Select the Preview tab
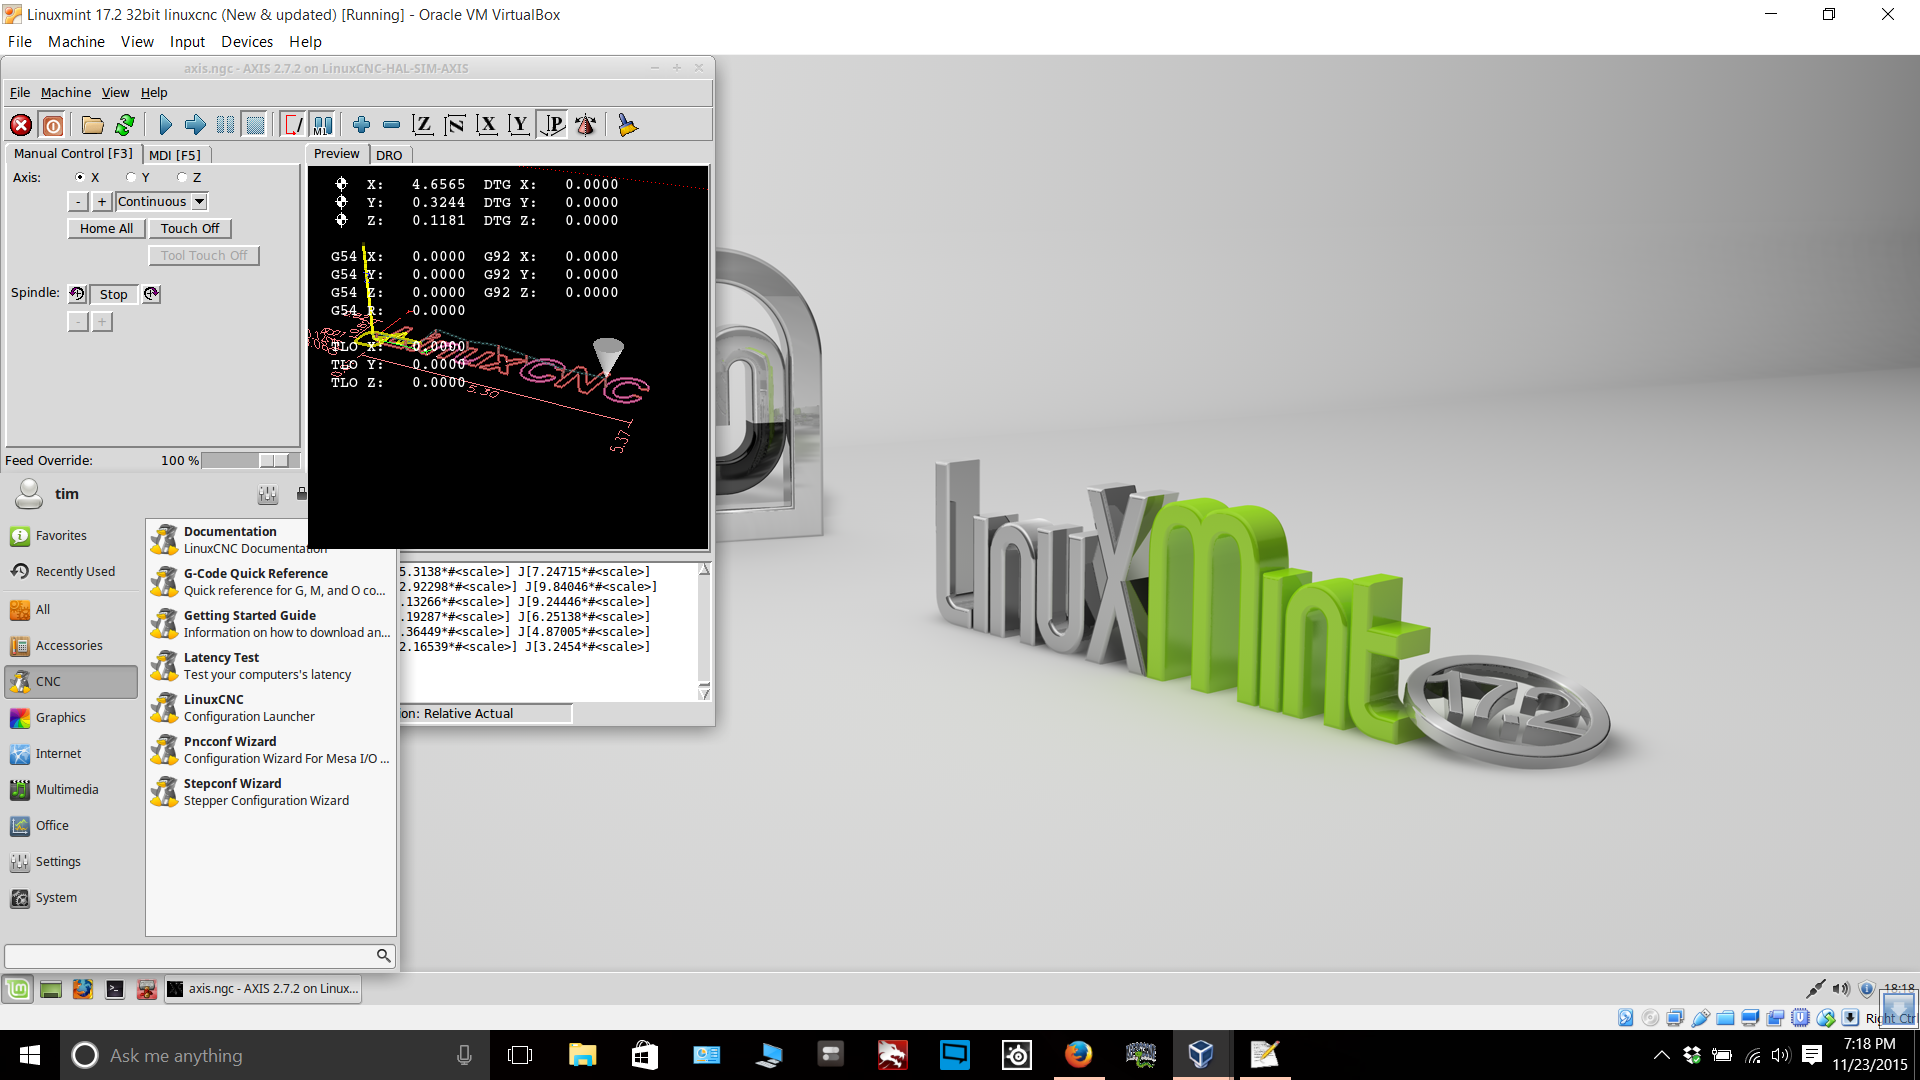 tap(337, 154)
